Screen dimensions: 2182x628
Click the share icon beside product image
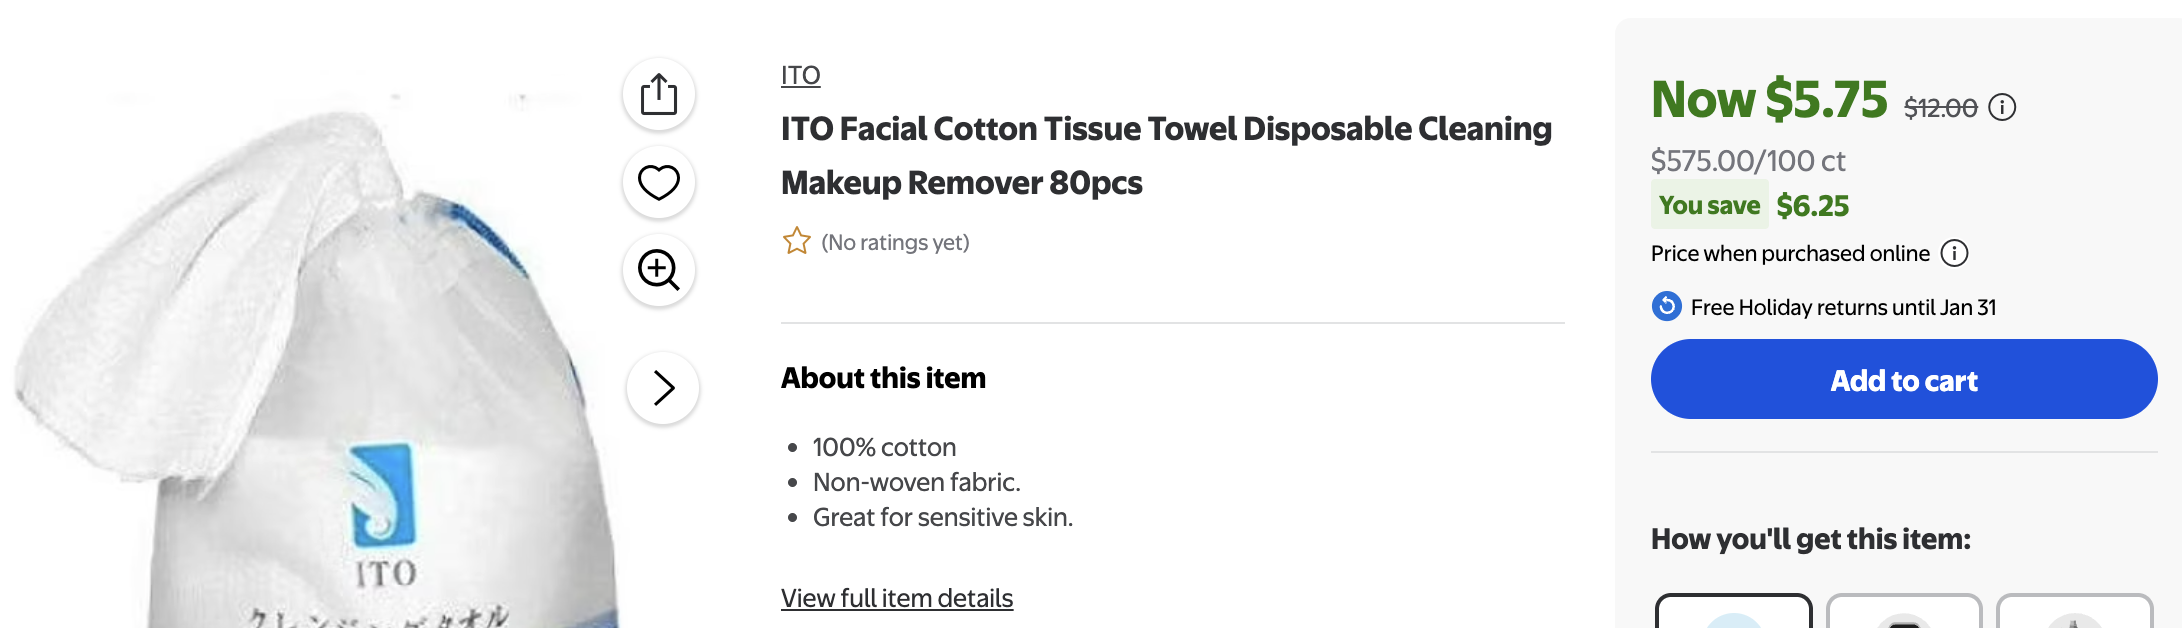[659, 95]
